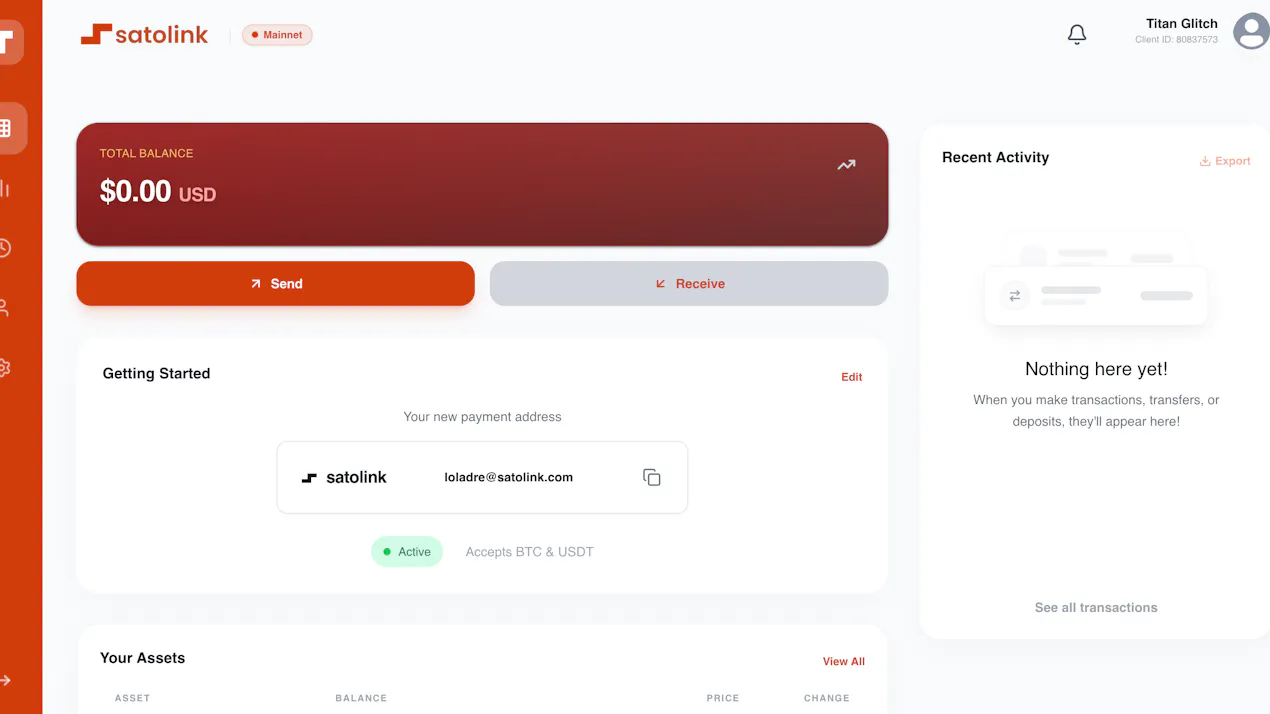Screen dimensions: 1270x714
Task: Export recent activity
Action: click(1225, 161)
